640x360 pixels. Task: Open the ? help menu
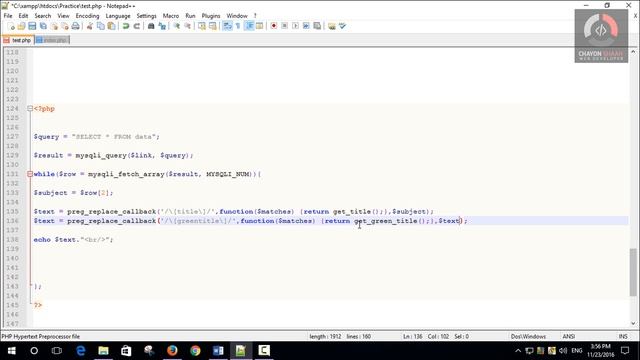pos(255,16)
